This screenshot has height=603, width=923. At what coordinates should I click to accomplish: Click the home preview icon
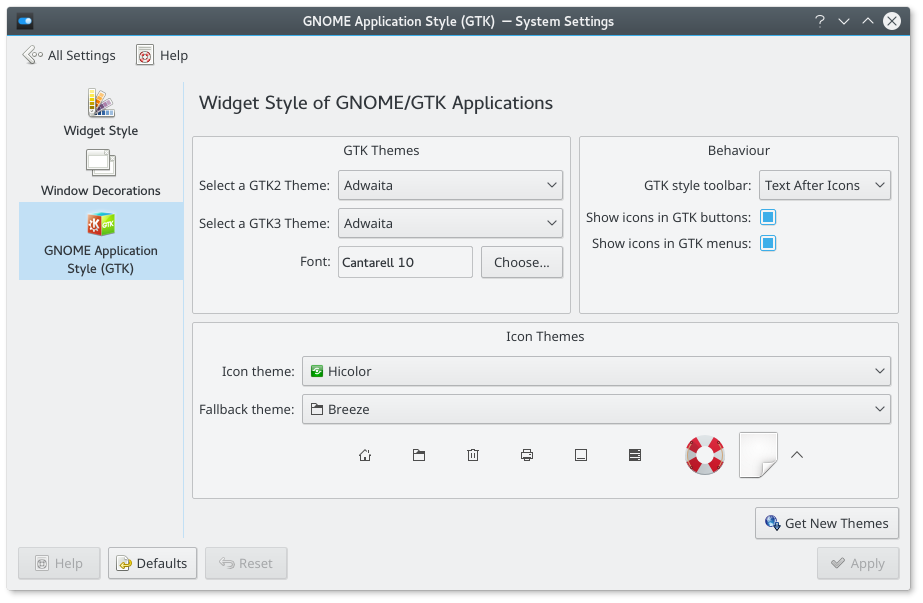pyautogui.click(x=365, y=455)
